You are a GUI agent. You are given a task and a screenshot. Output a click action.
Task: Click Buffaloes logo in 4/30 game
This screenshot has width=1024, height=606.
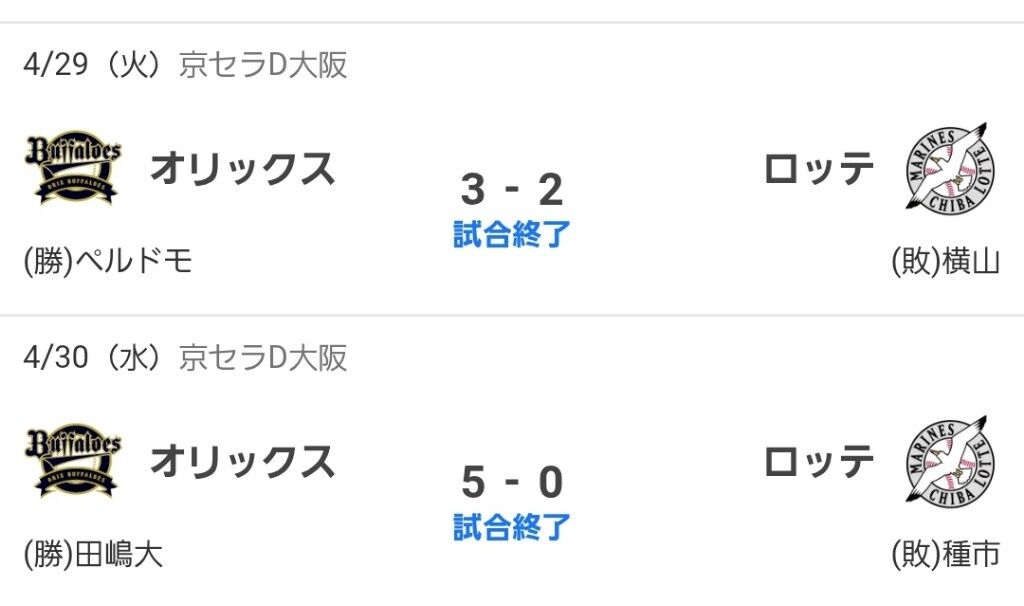pos(73,461)
